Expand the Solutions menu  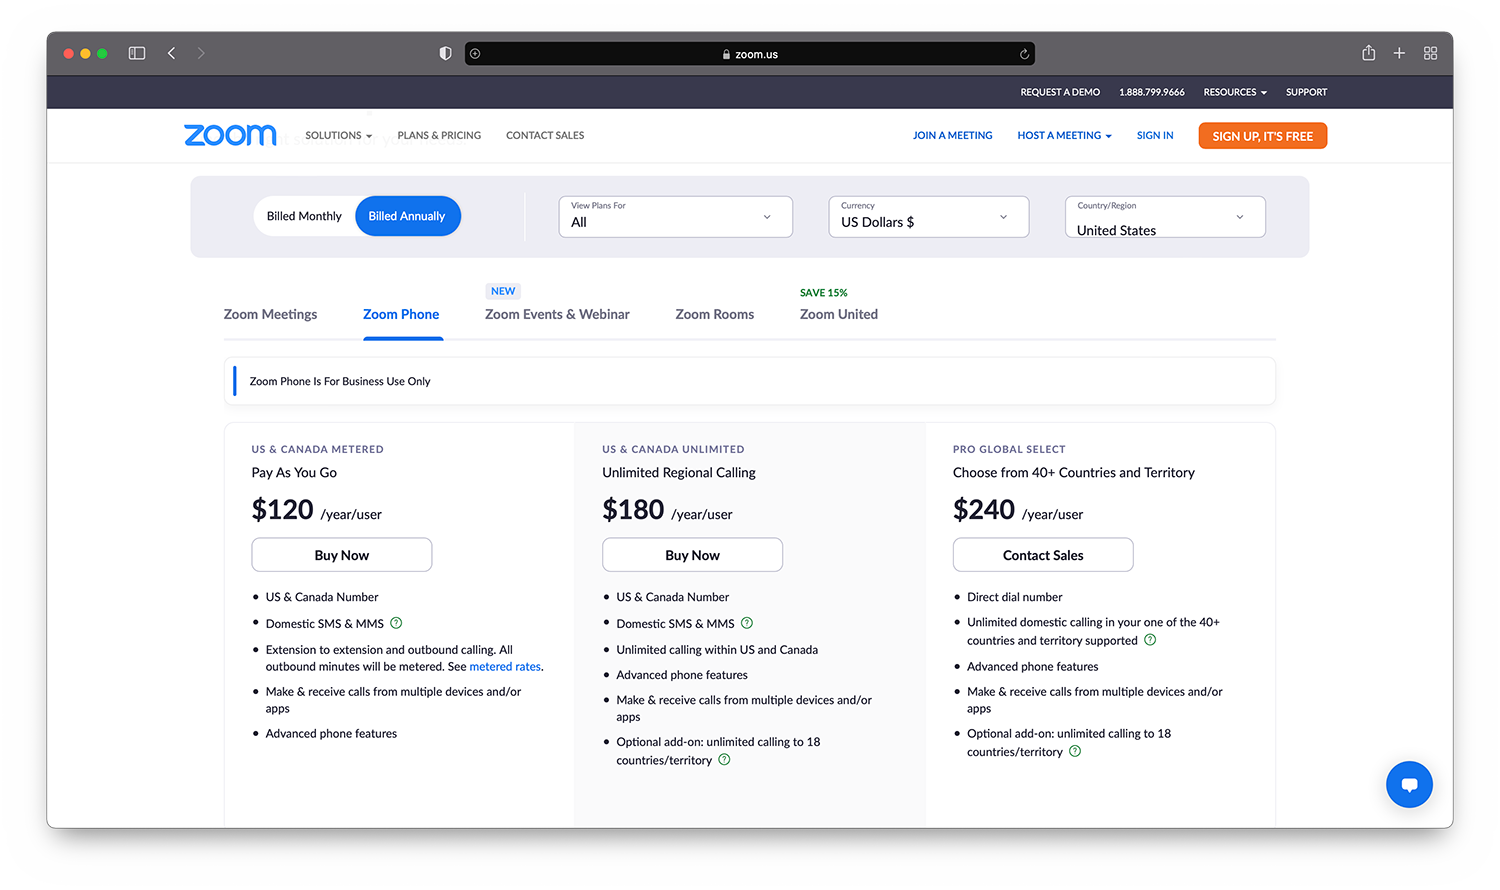(338, 135)
